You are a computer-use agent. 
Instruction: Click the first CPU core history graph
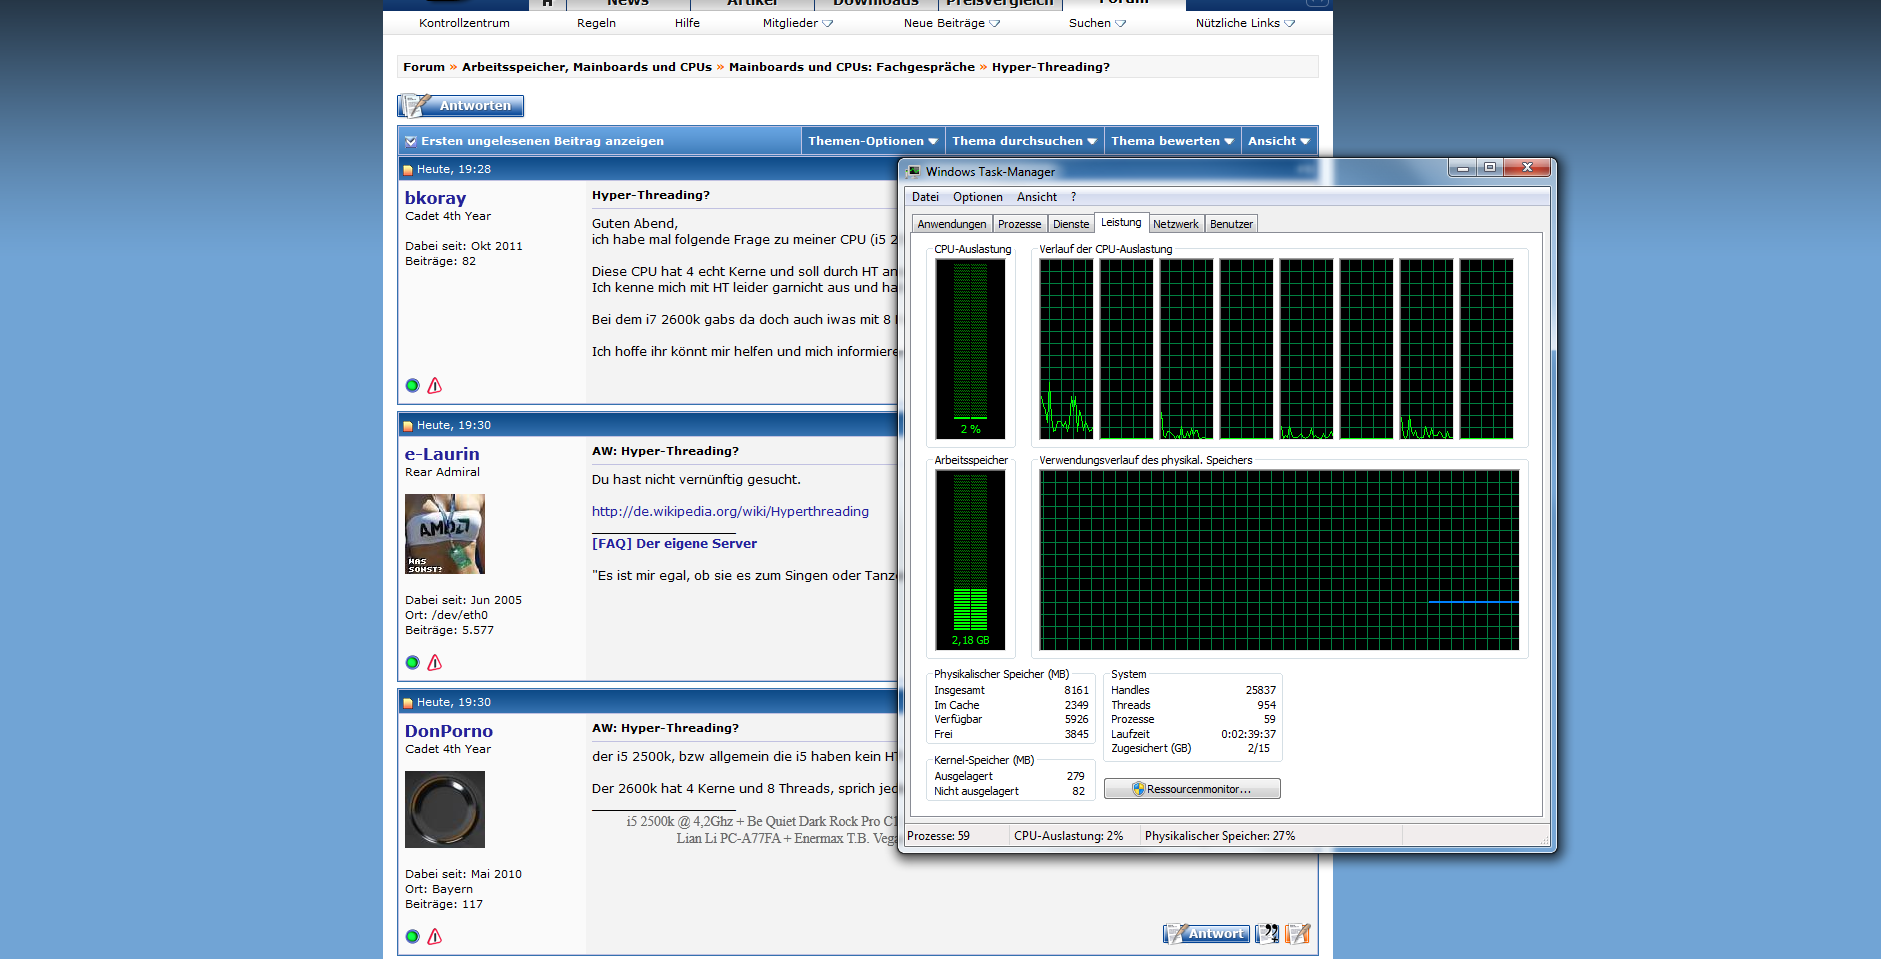tap(1066, 349)
